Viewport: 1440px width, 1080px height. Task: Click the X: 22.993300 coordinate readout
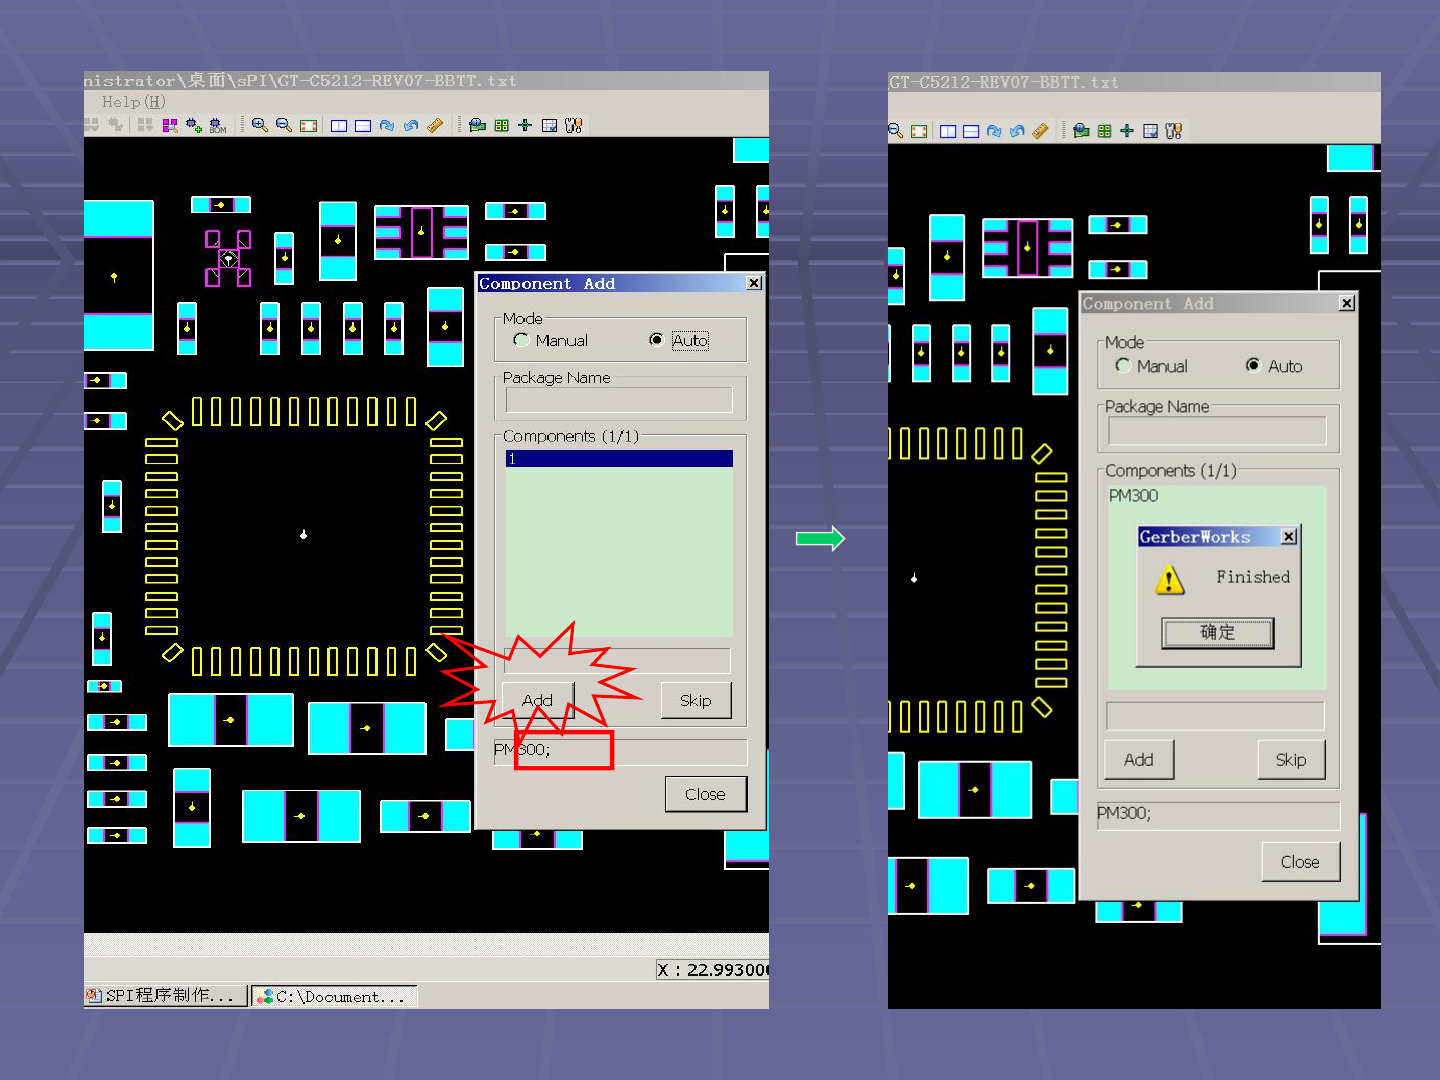[x=713, y=970]
